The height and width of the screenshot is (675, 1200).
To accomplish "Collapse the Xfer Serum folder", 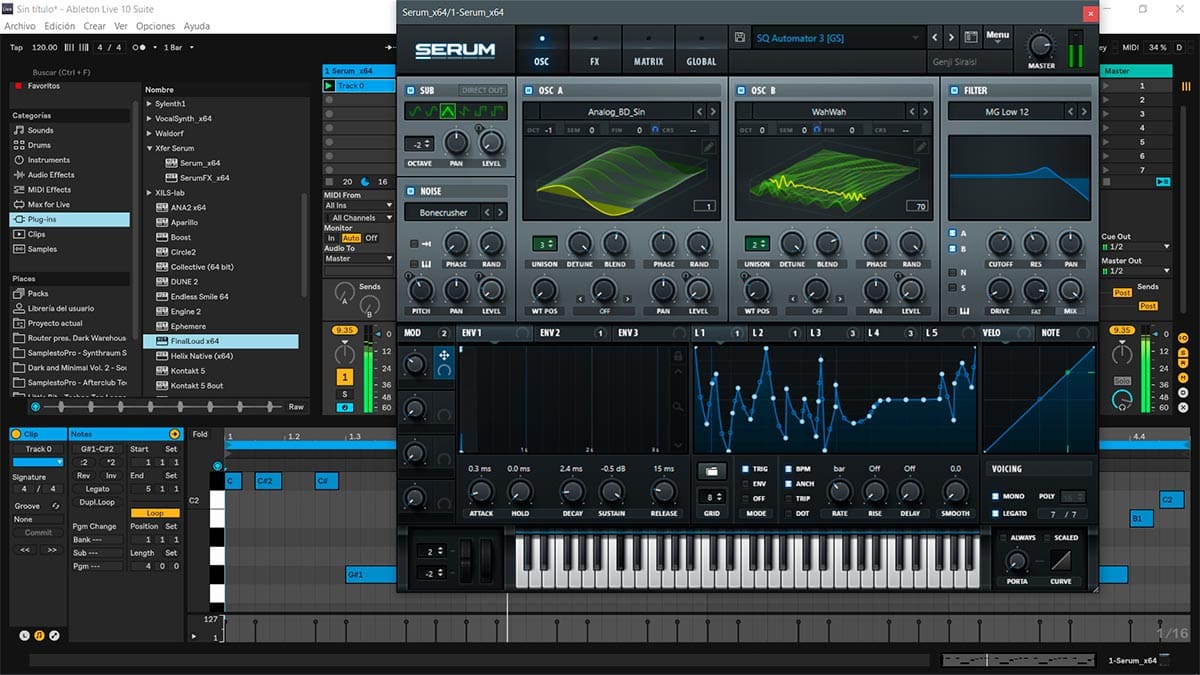I will click(x=149, y=148).
